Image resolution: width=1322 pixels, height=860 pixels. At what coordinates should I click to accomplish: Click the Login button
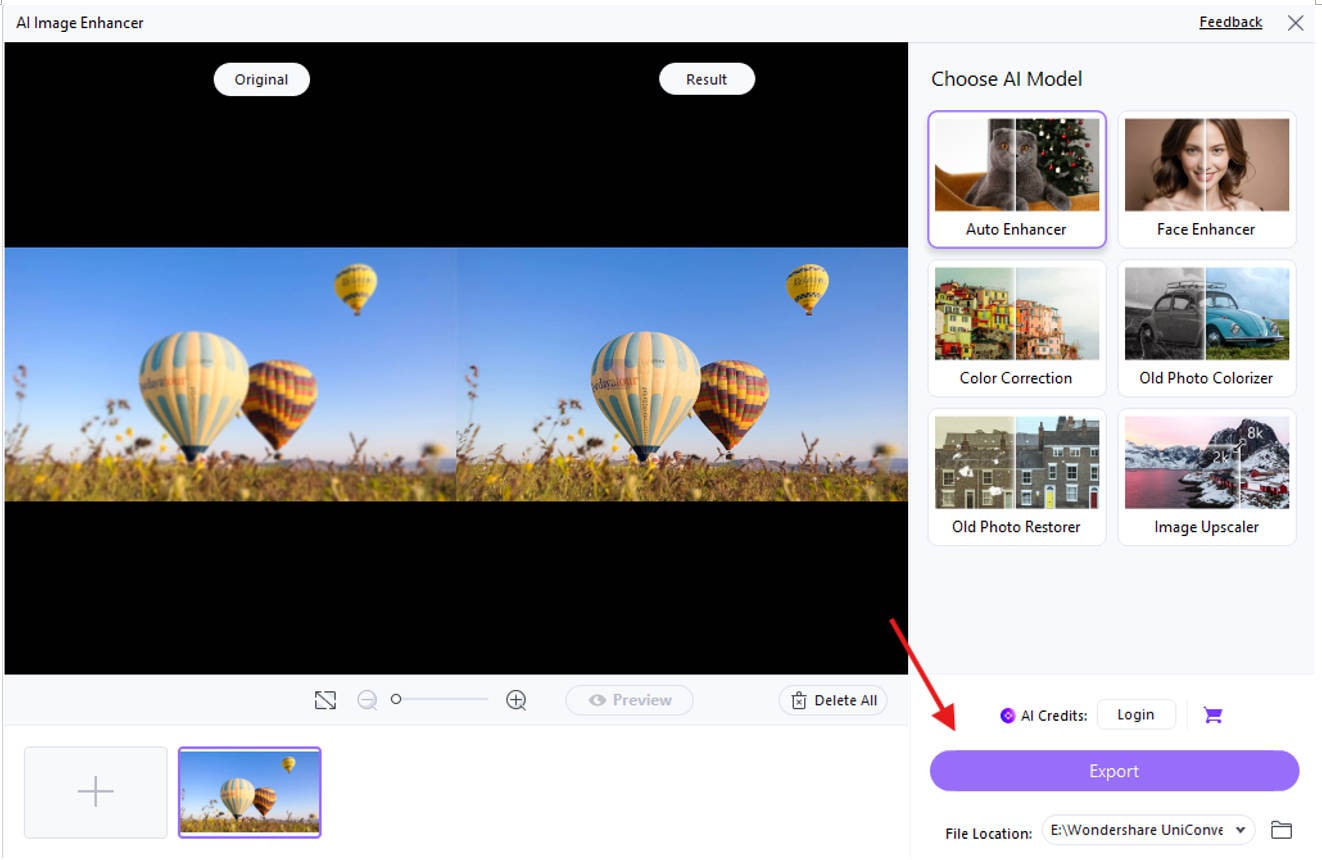(1136, 714)
